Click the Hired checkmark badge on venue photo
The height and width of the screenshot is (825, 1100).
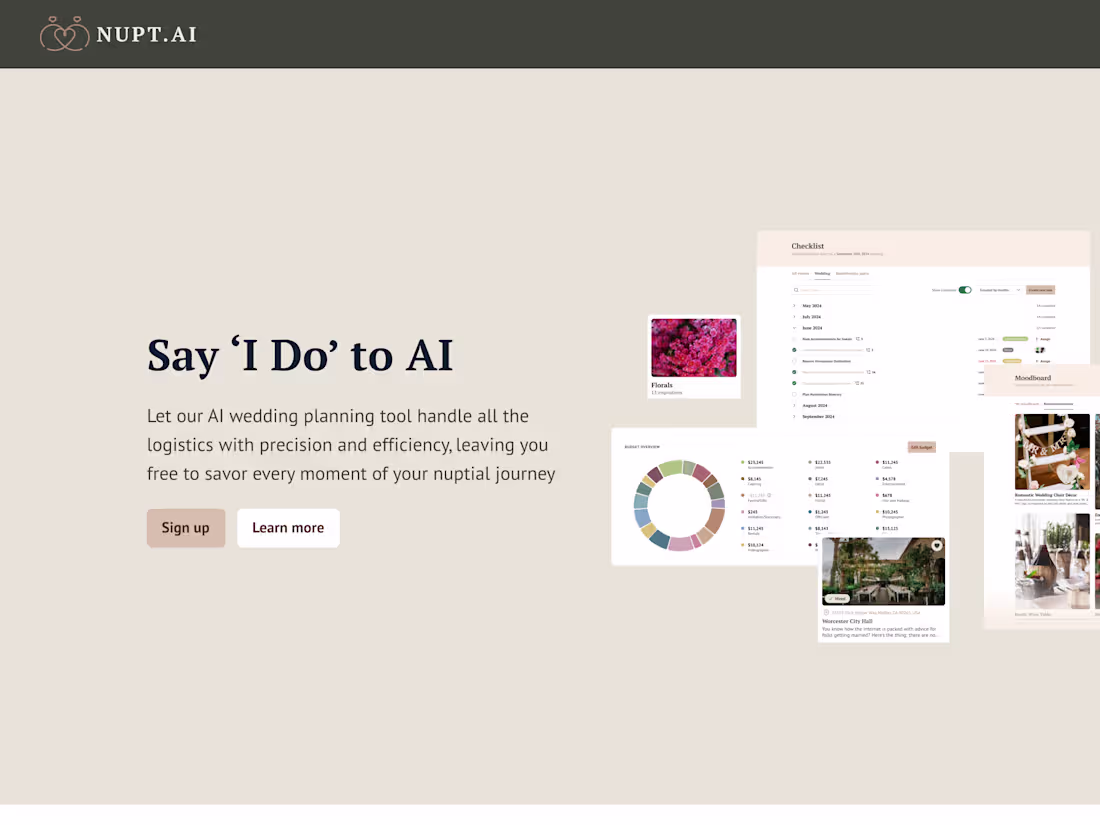837,598
